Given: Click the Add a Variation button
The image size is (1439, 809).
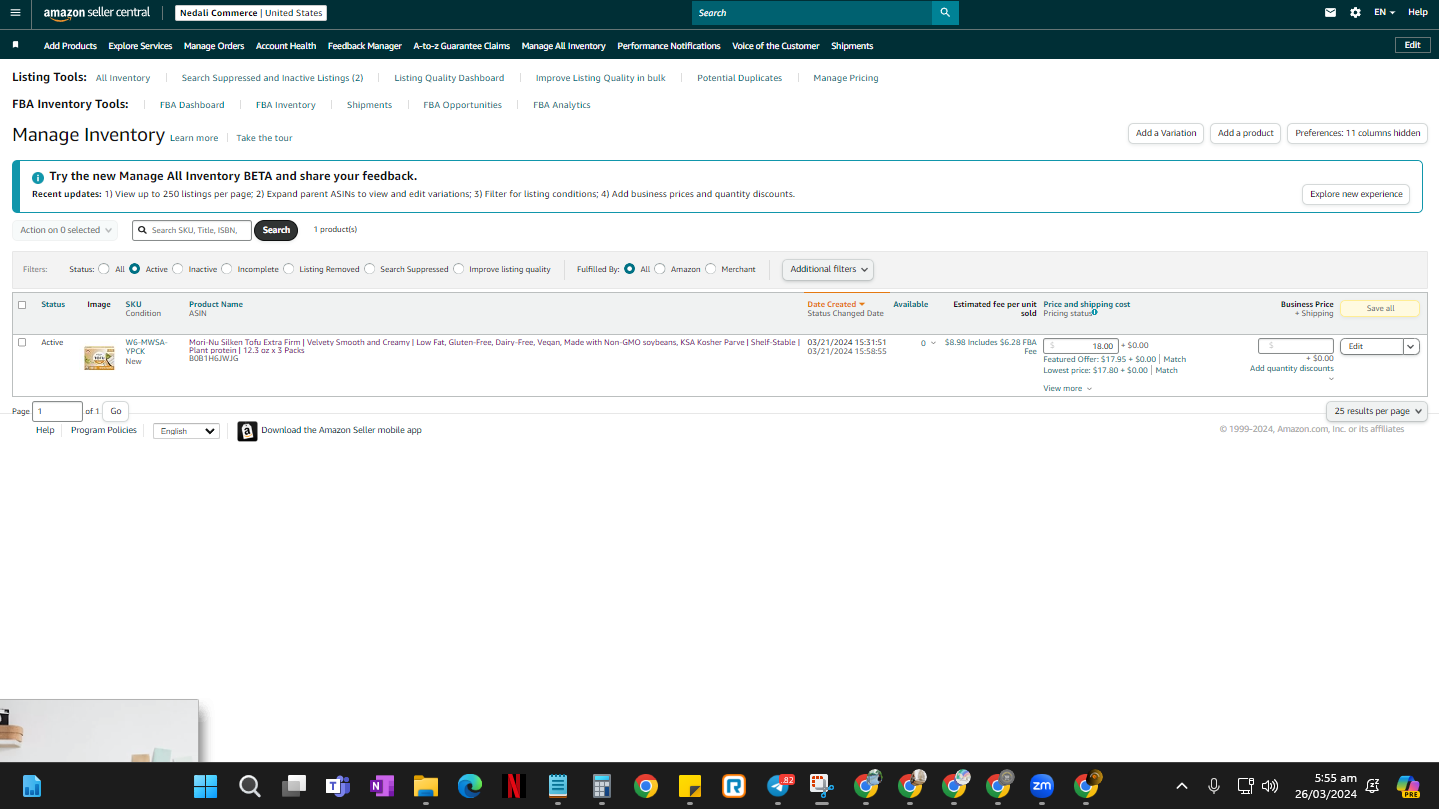Looking at the screenshot, I should 1166,133.
